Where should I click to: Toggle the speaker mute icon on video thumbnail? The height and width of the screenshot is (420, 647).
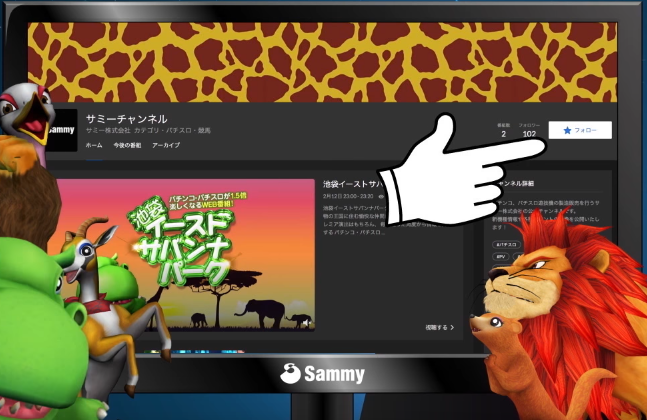(306, 323)
